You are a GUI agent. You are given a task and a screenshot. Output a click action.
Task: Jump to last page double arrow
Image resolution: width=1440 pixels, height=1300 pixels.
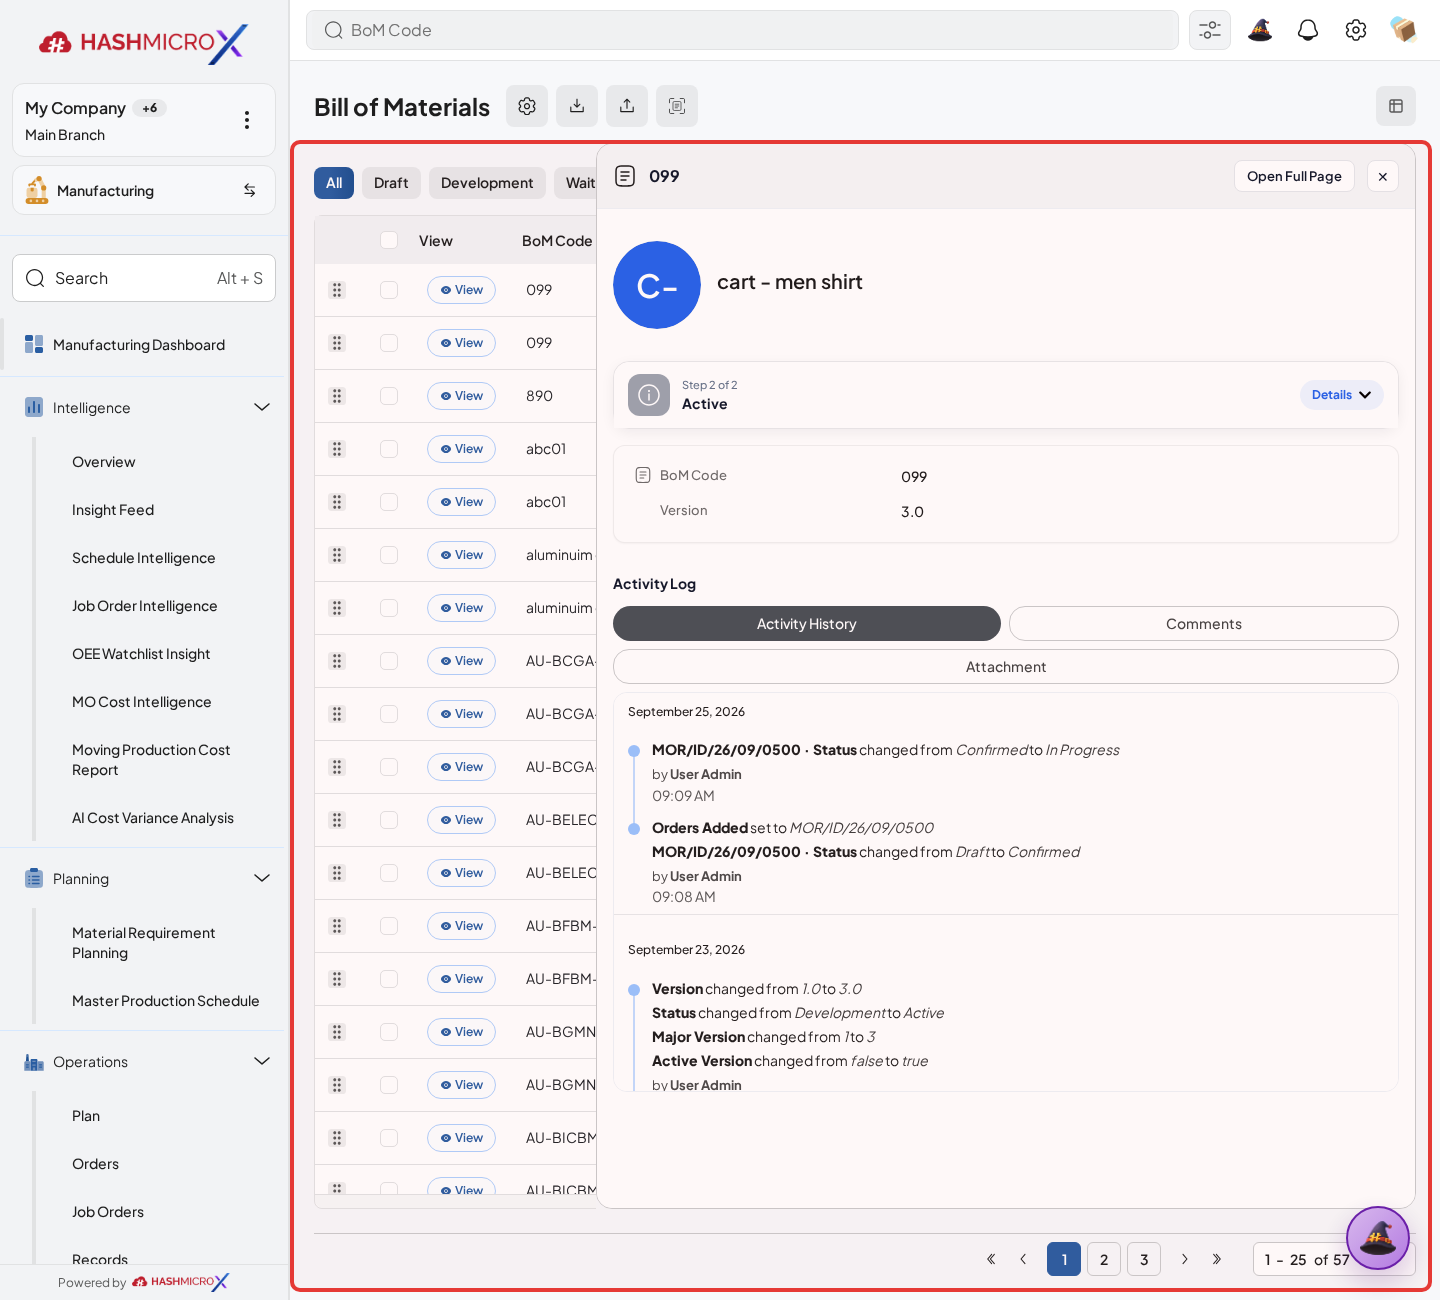1216,1259
